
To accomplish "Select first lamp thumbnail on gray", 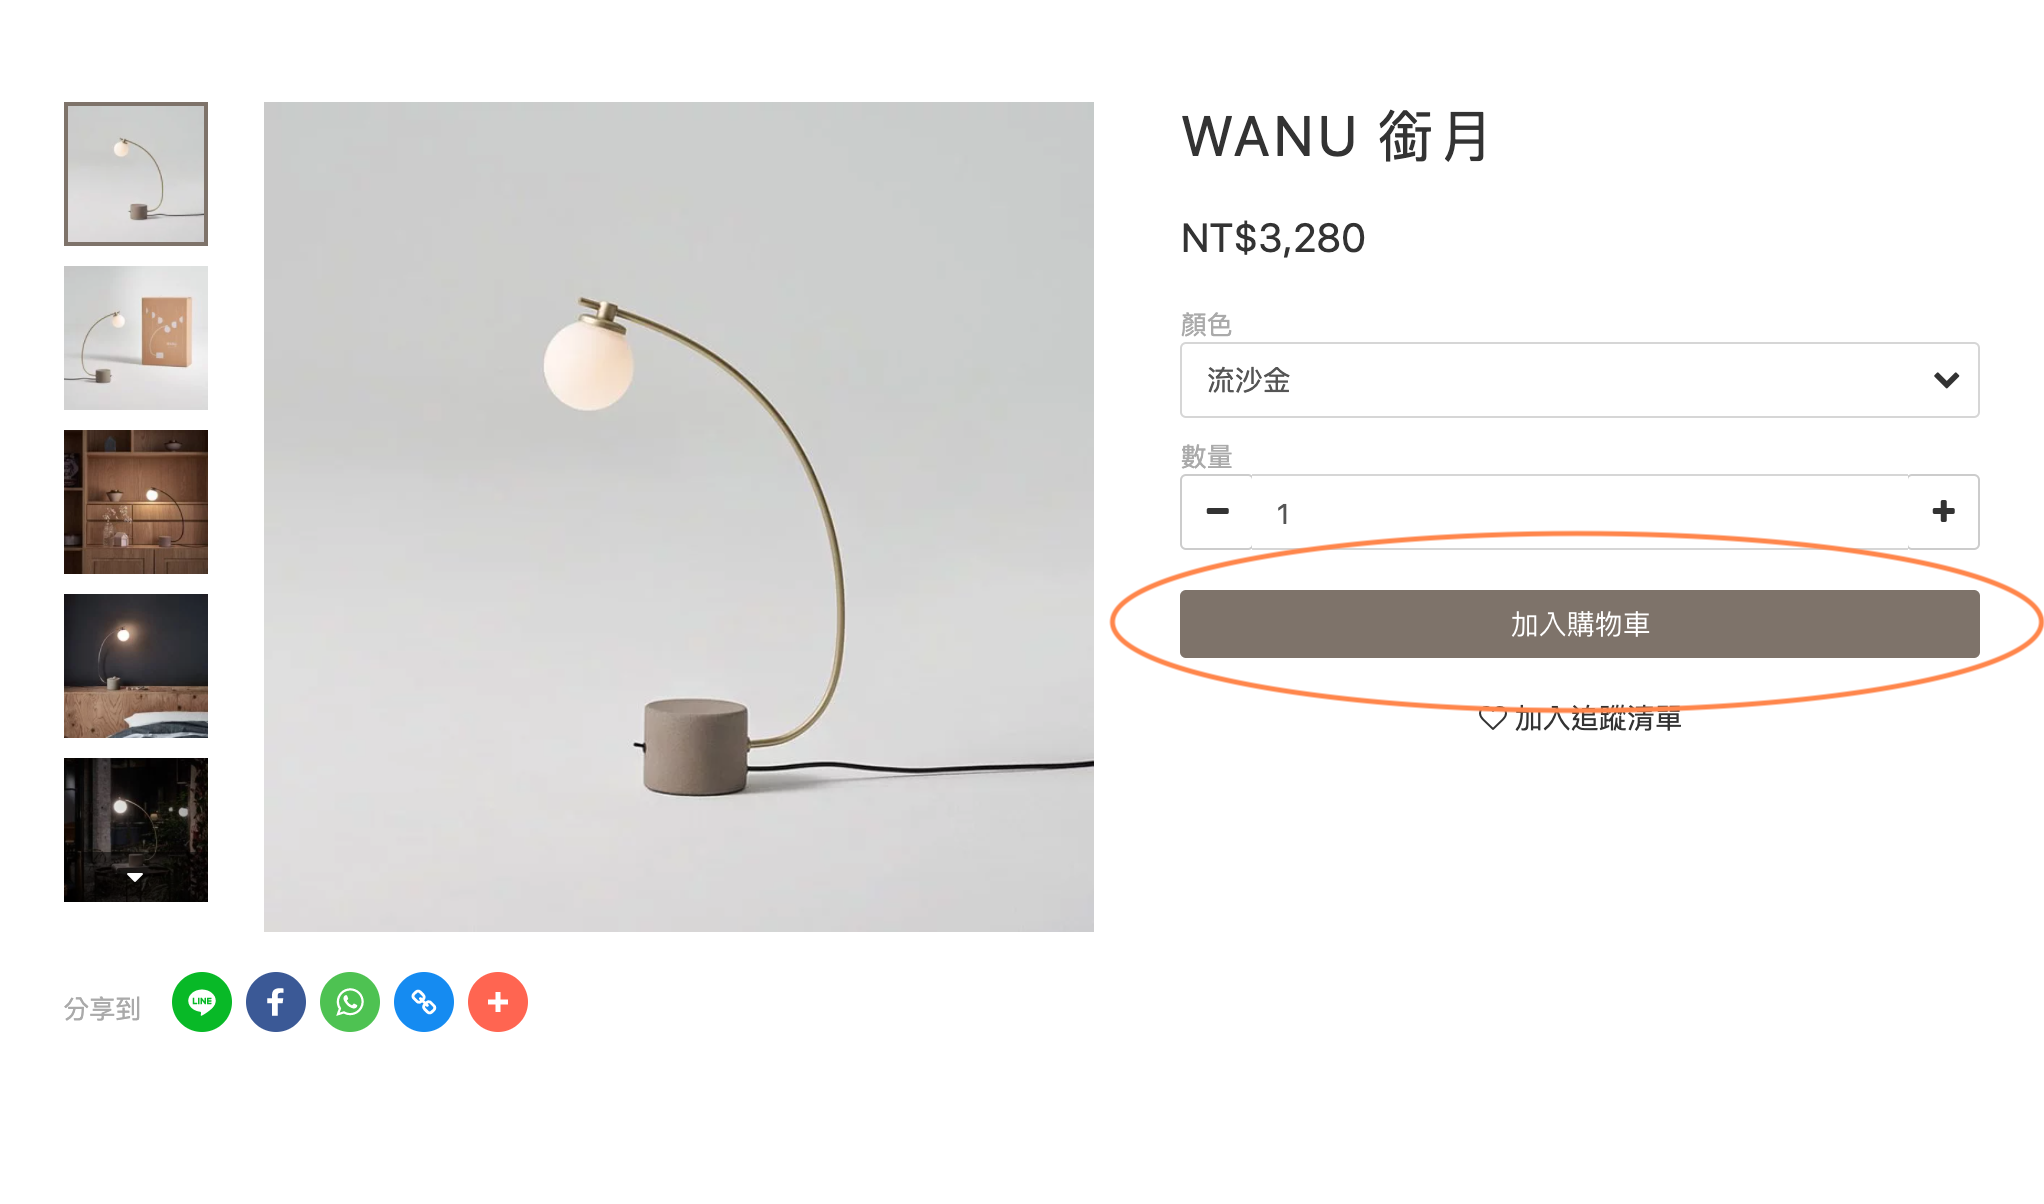I will point(136,174).
